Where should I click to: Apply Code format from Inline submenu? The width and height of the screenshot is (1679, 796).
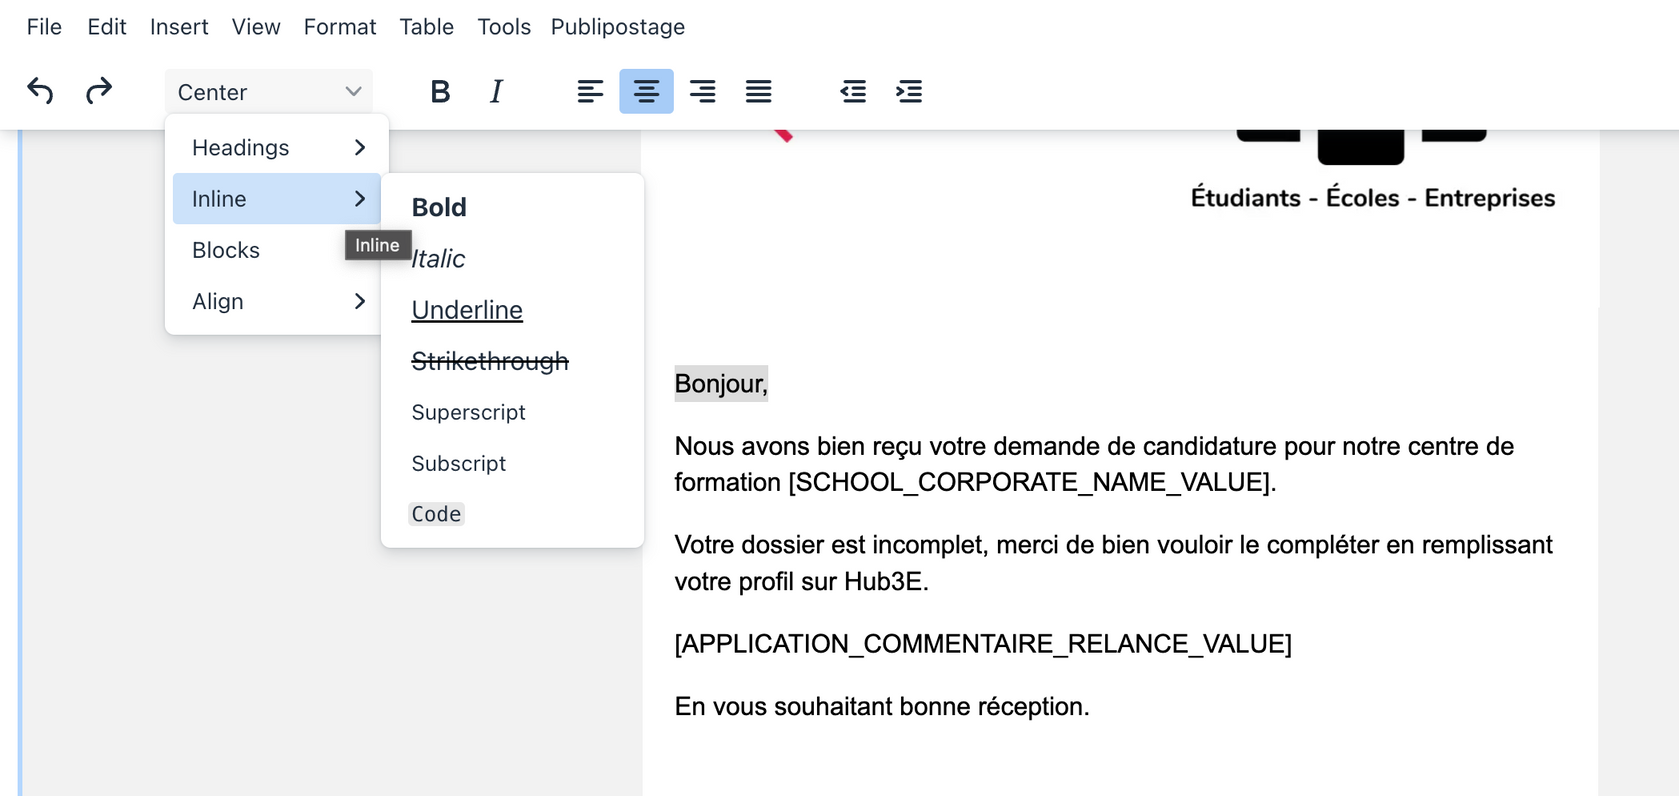[512, 514]
